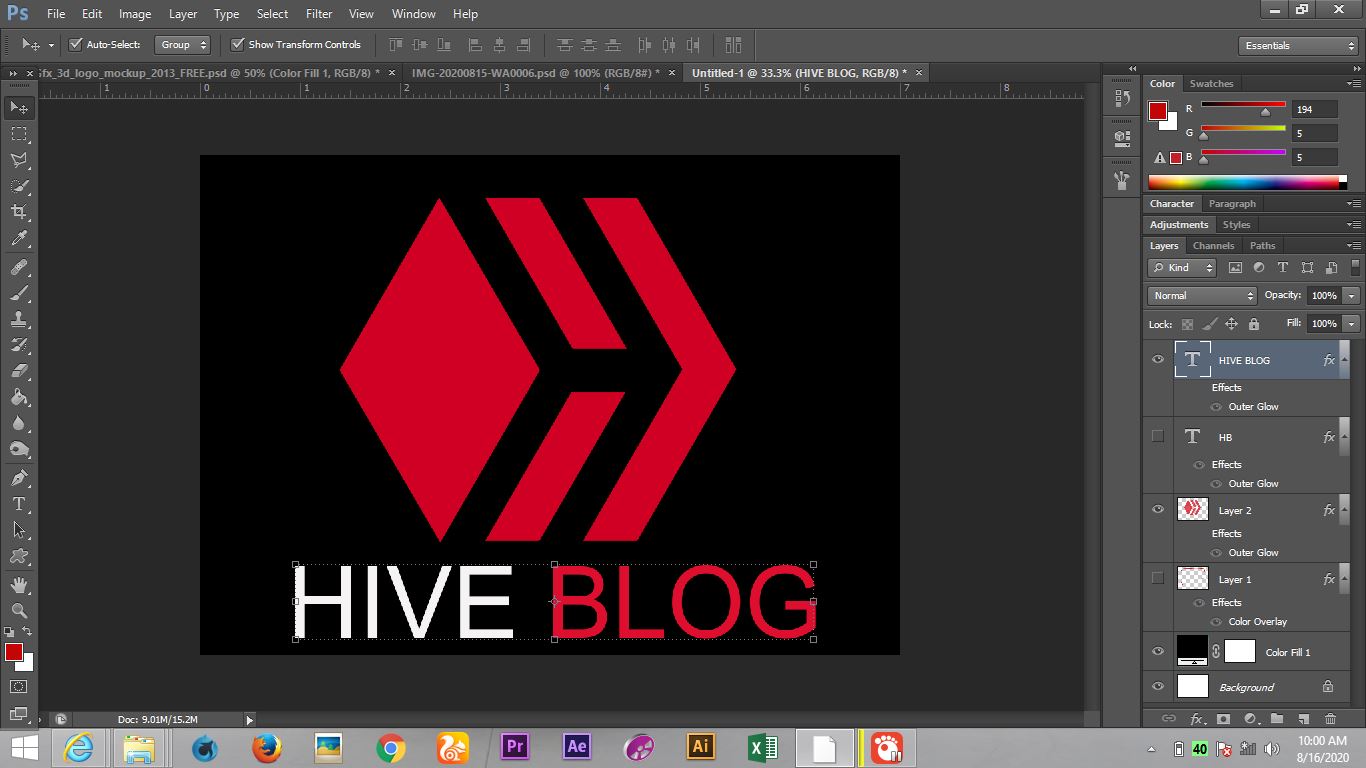This screenshot has height=768, width=1366.
Task: Select the Lasso tool
Action: tap(19, 160)
